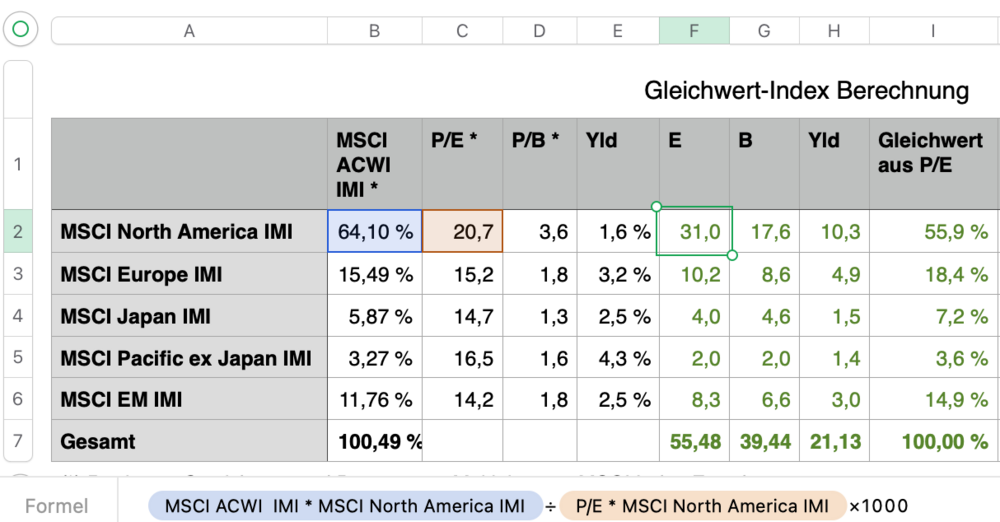Click the E total cell 55,48

click(x=694, y=441)
